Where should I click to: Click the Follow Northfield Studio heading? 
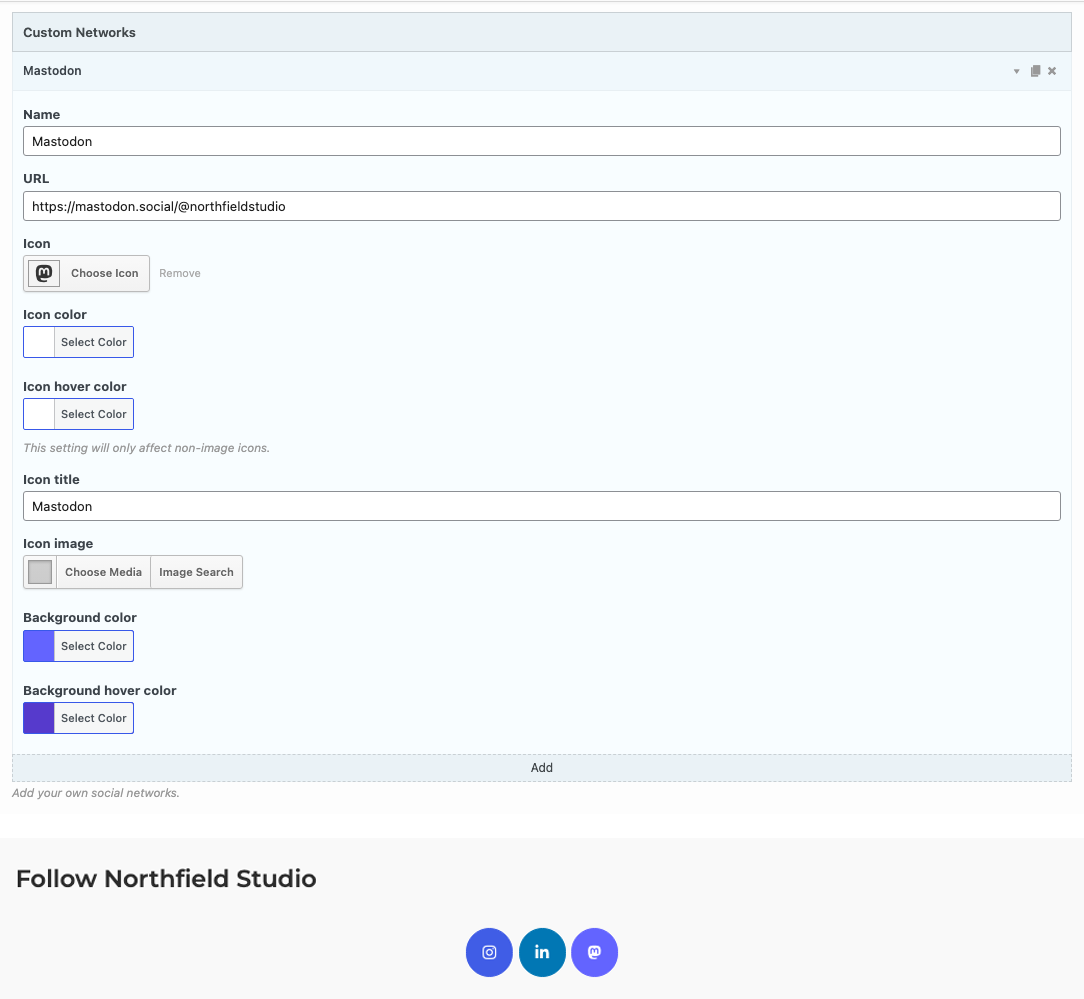tap(166, 879)
